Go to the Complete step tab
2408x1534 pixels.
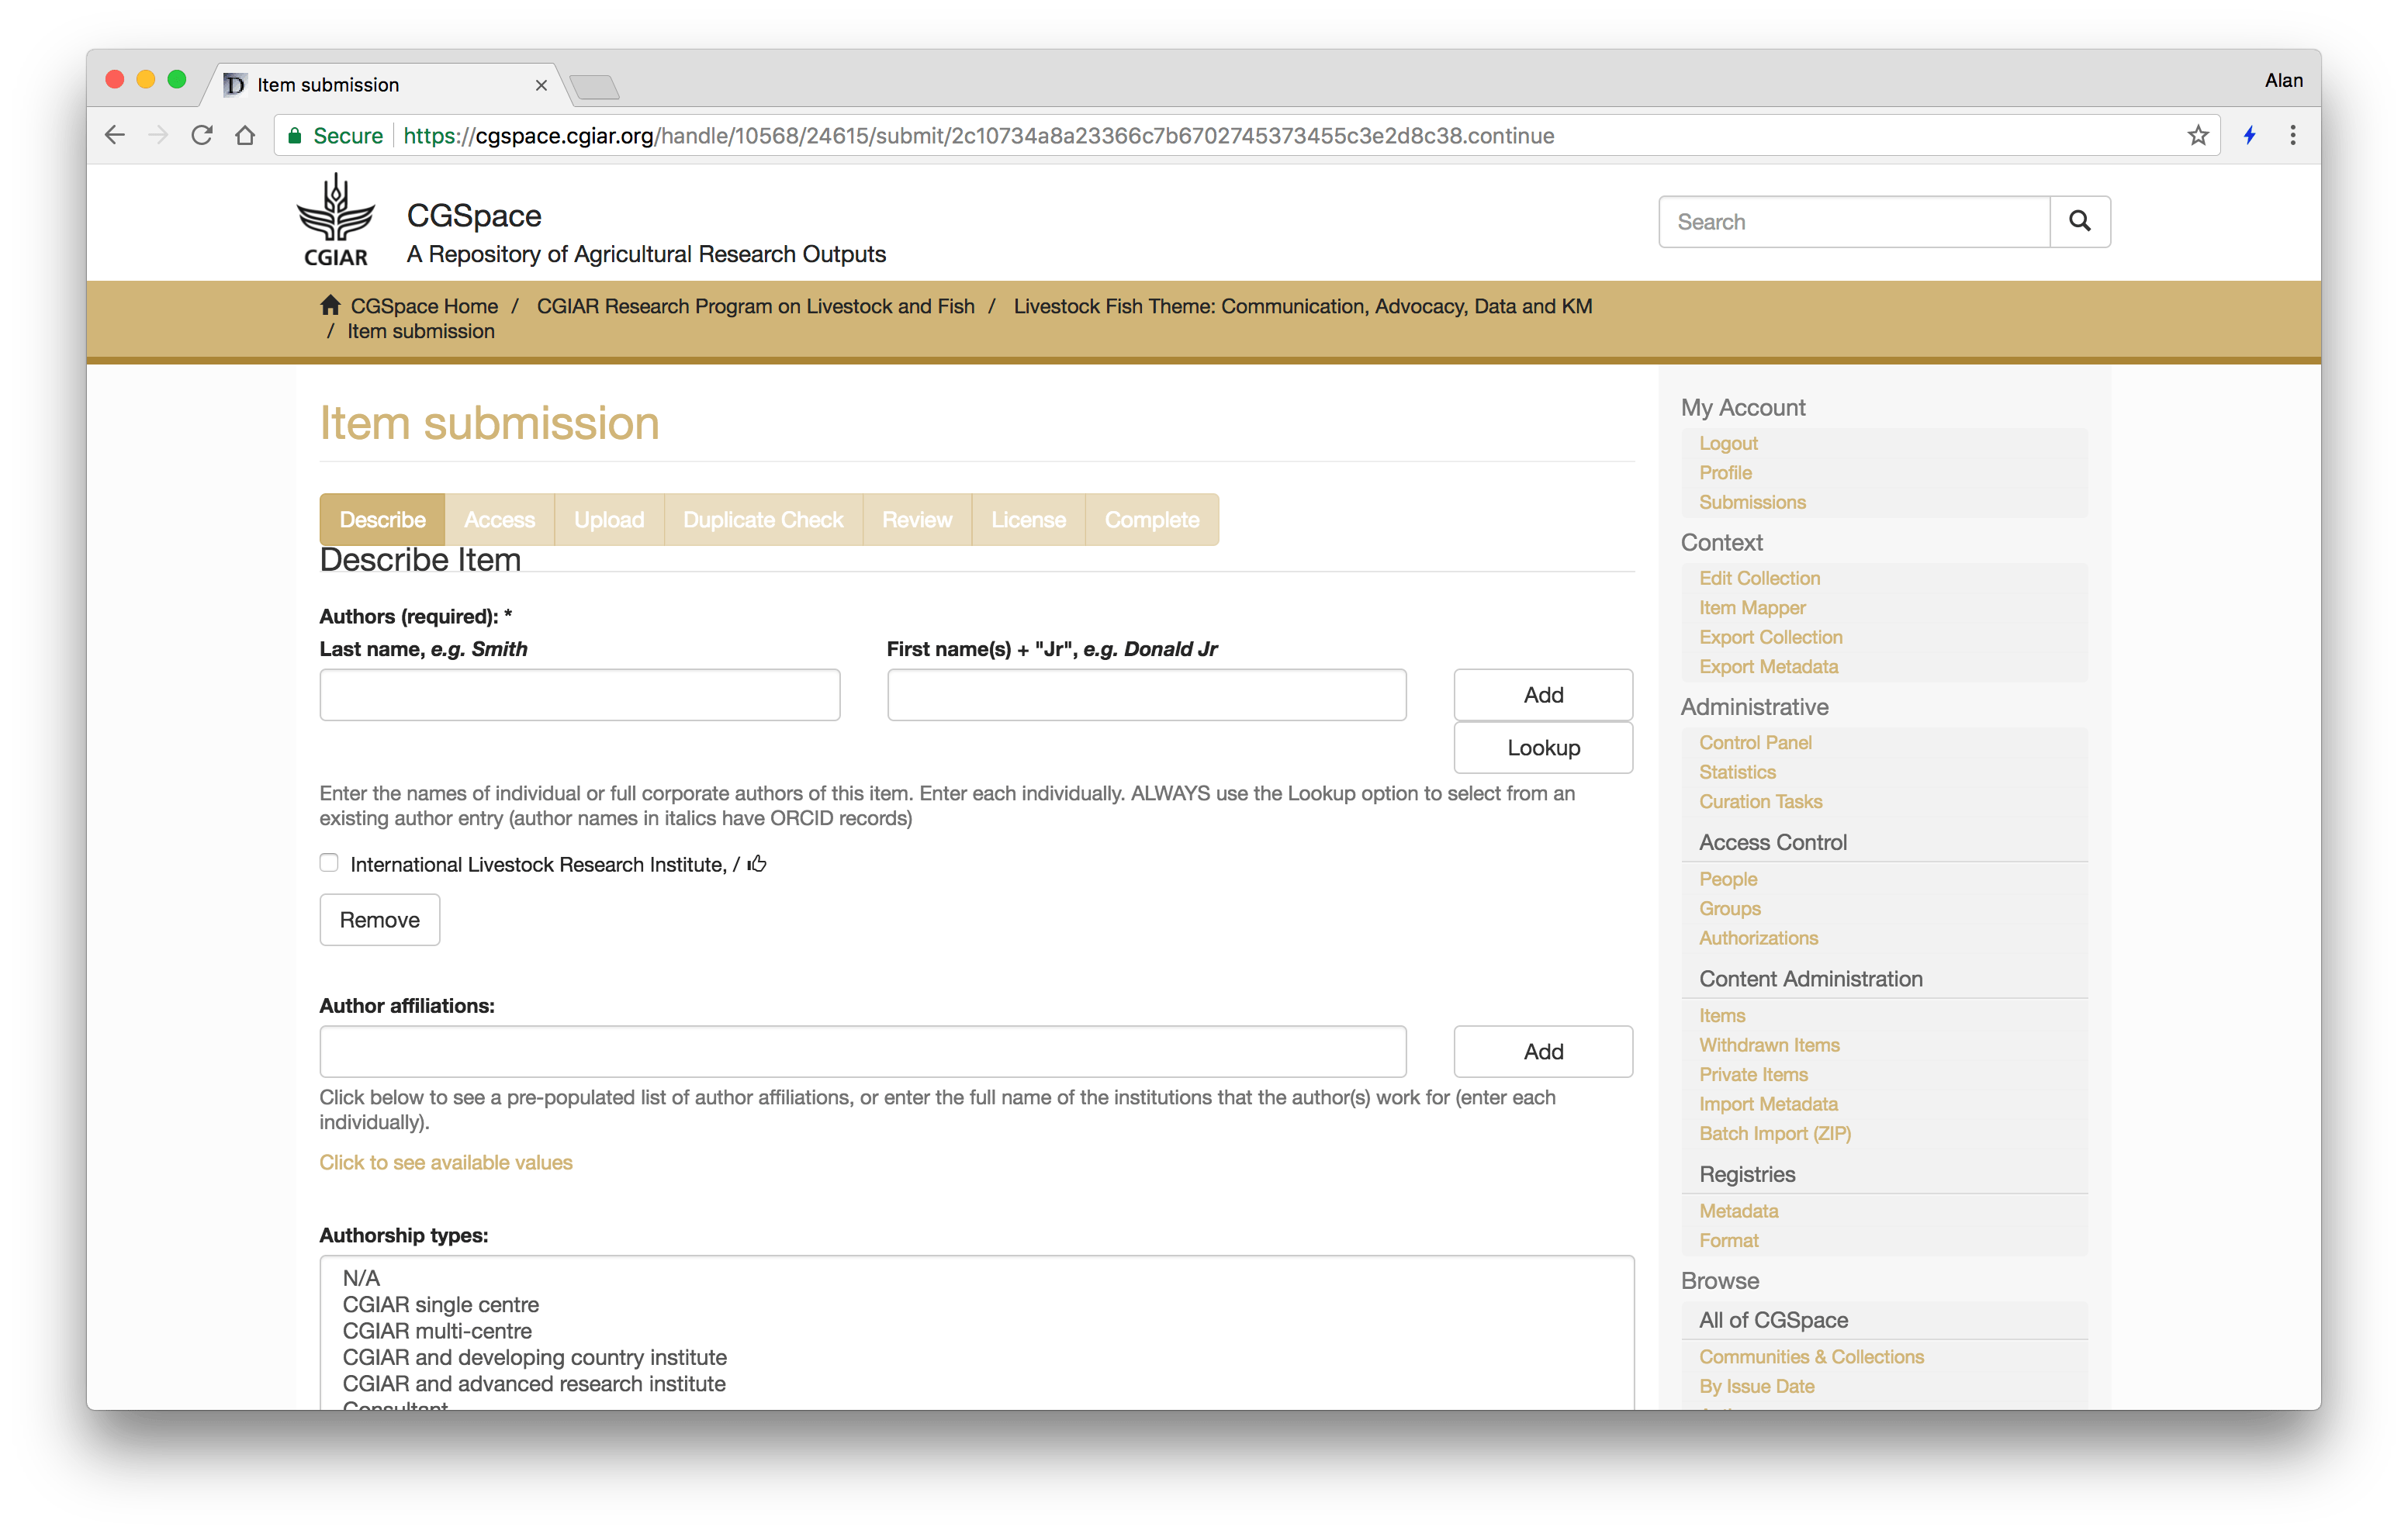1151,519
